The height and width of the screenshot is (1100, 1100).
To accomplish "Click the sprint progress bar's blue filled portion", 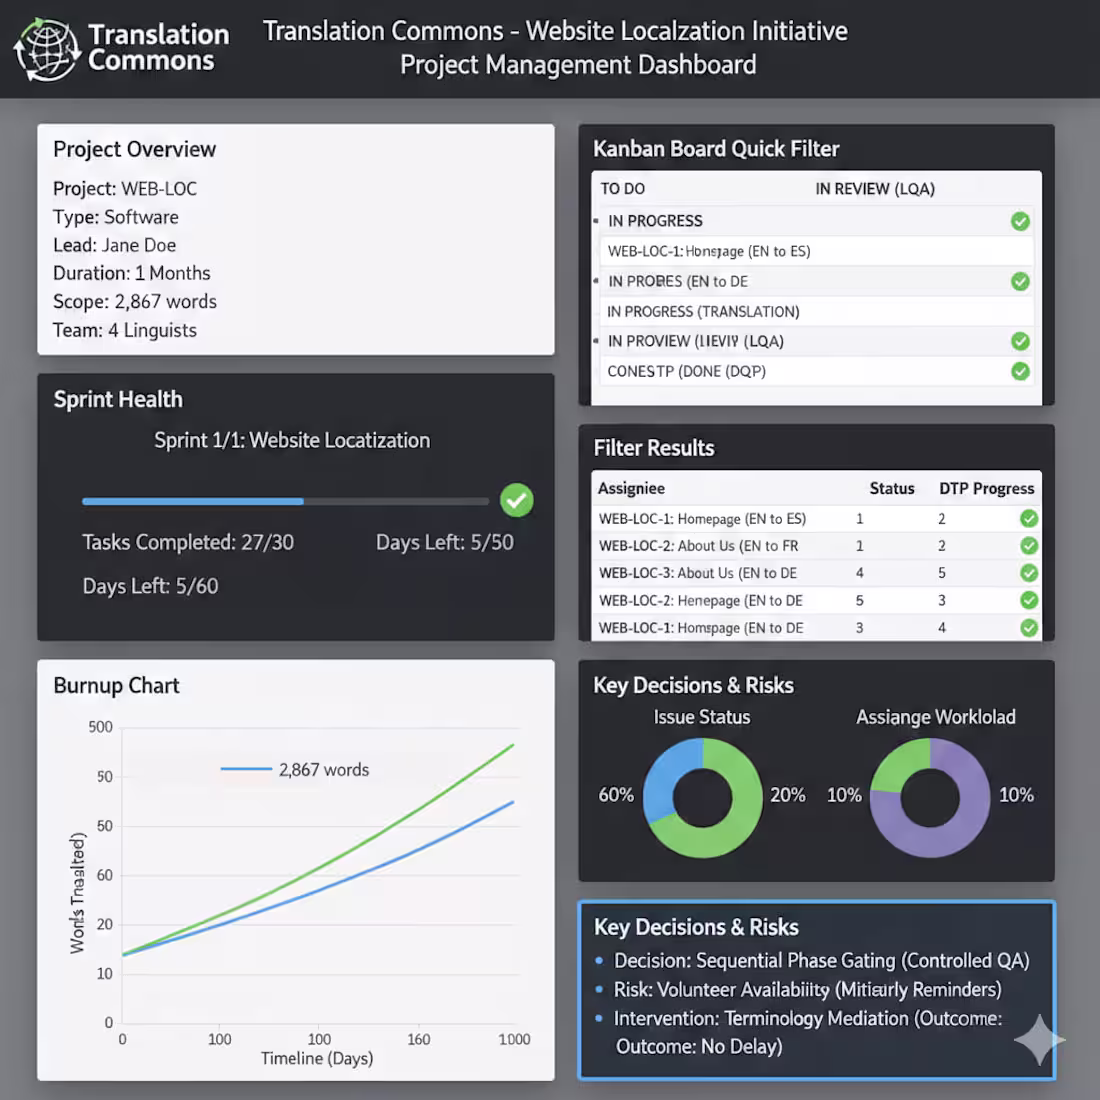I will click(x=193, y=502).
